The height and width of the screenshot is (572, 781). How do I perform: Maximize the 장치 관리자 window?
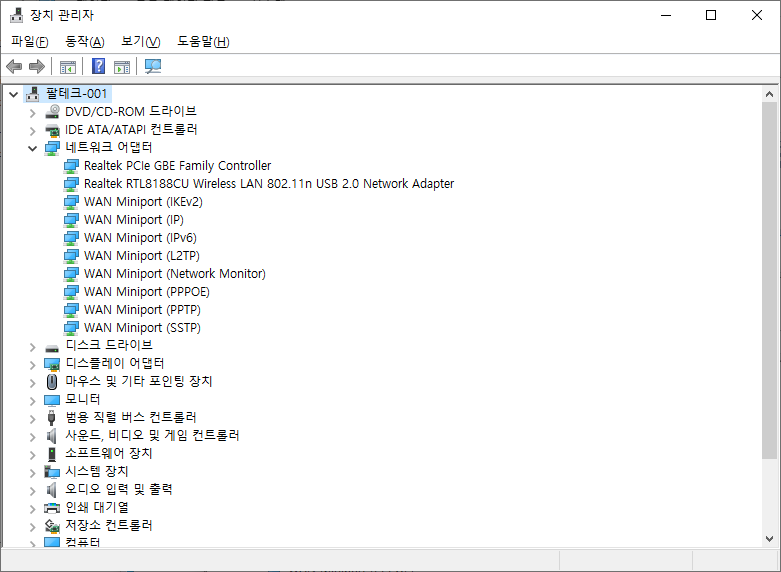click(x=711, y=15)
